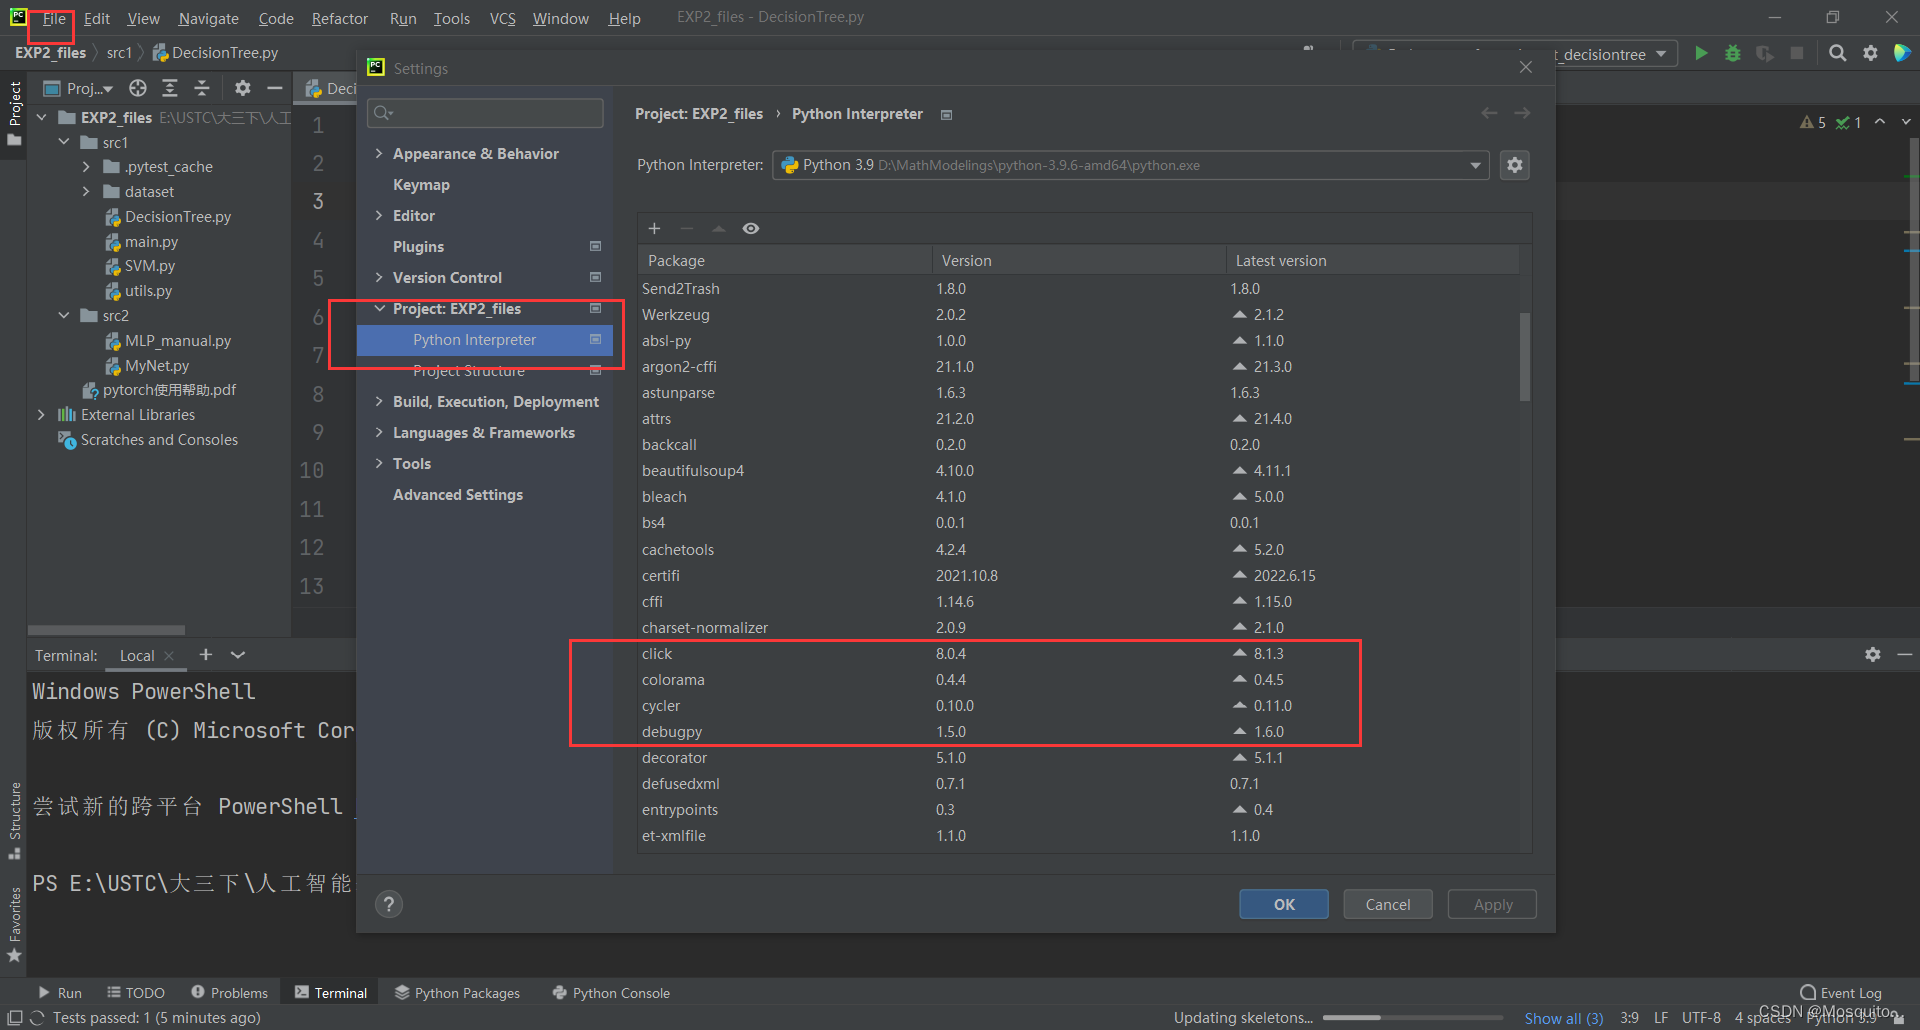
Task: Collapse Project: EXP2_files settings category
Action: (x=379, y=308)
